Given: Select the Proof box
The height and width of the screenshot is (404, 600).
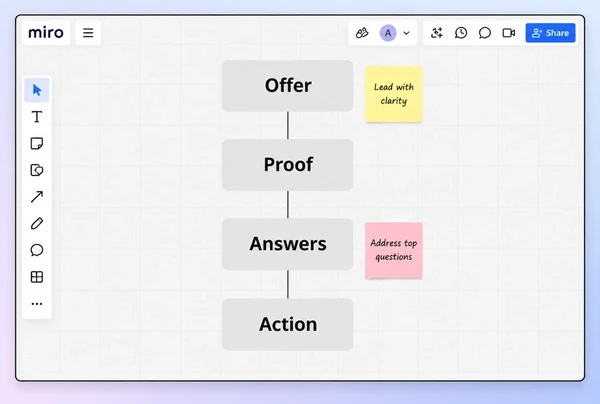Looking at the screenshot, I should [x=288, y=165].
